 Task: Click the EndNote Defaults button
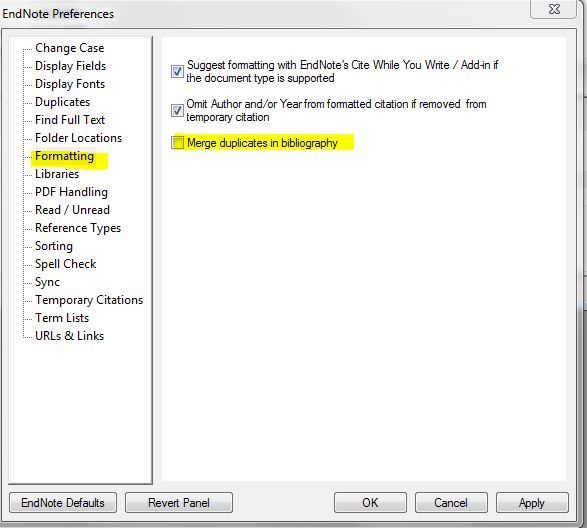click(63, 503)
